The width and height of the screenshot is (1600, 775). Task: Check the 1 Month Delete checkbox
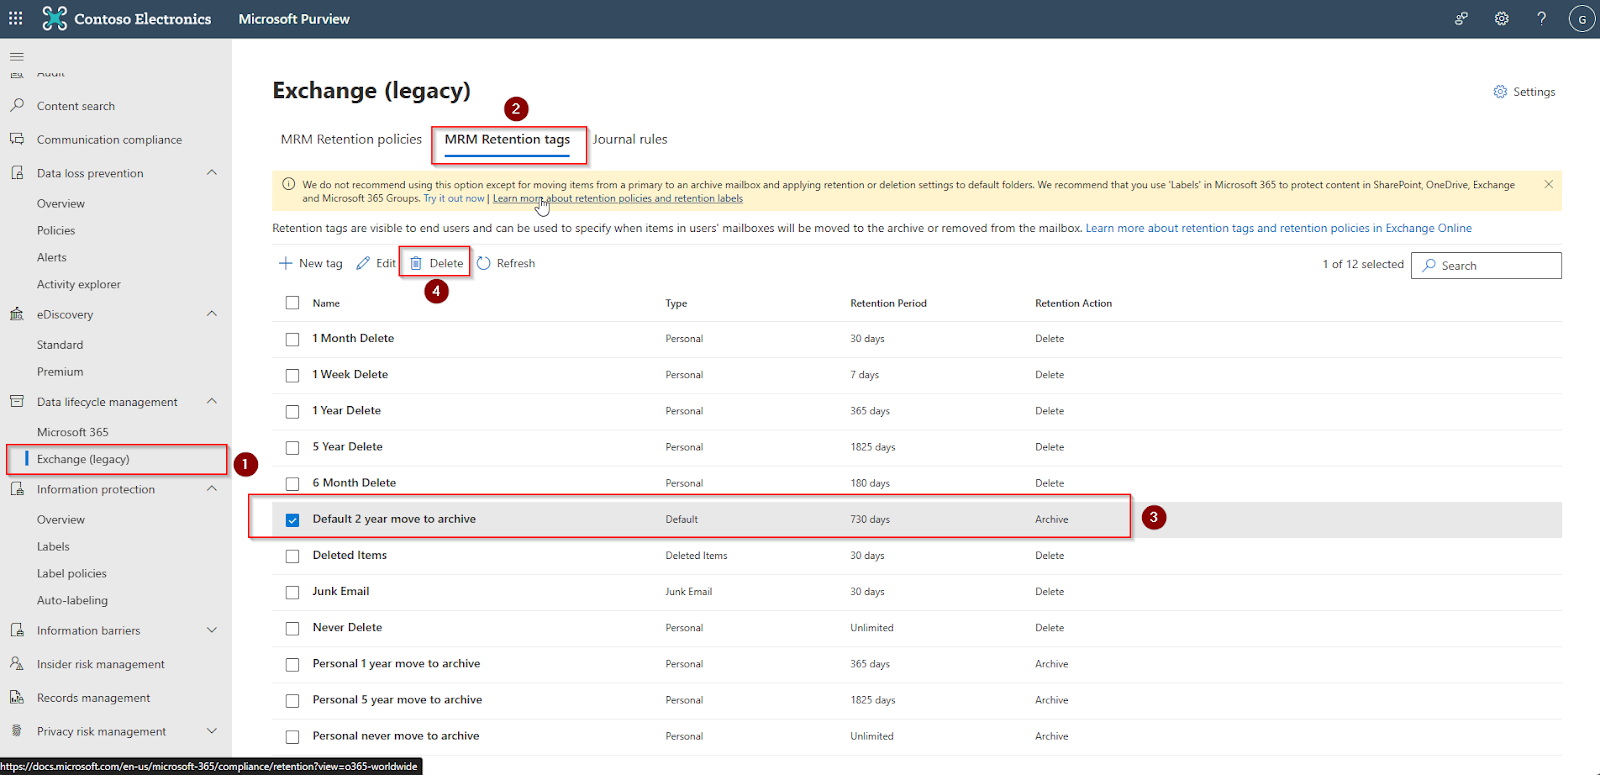(292, 339)
